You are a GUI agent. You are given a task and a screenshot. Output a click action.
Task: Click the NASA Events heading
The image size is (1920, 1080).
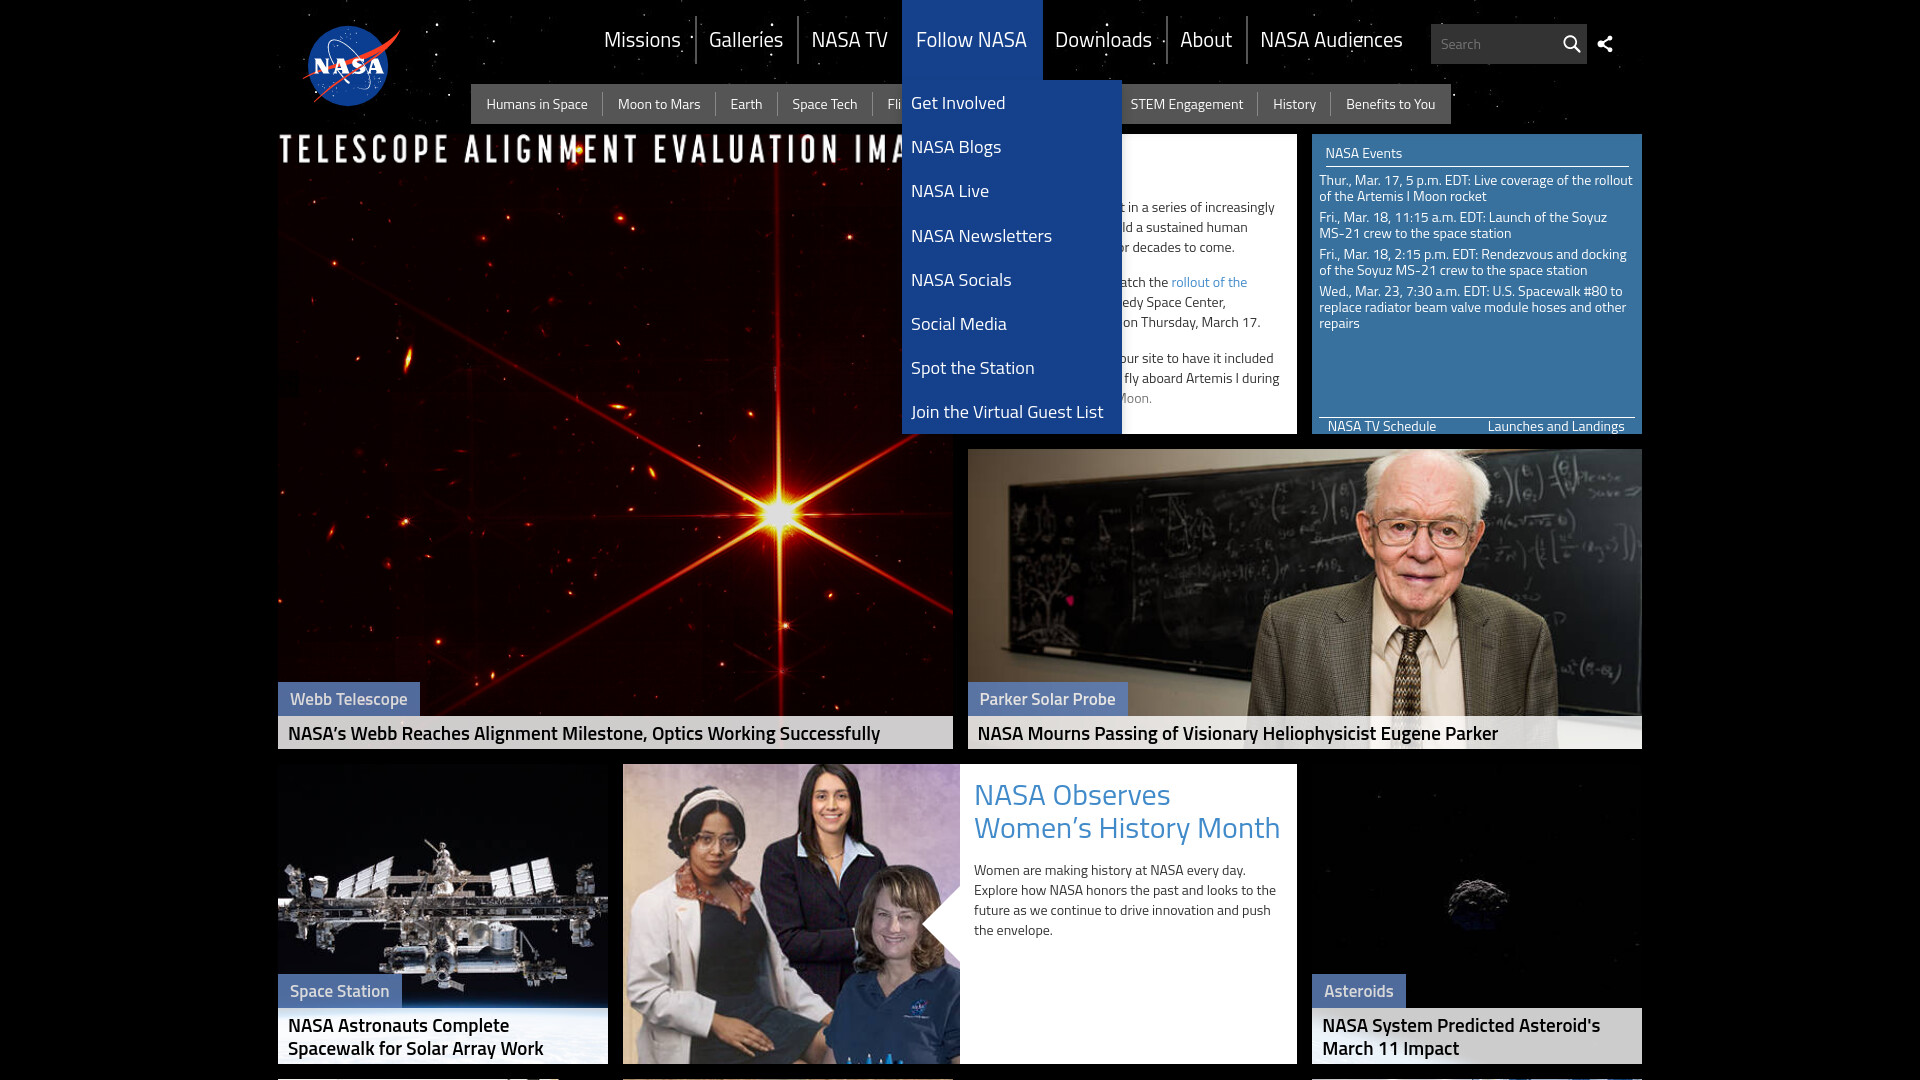(1363, 153)
